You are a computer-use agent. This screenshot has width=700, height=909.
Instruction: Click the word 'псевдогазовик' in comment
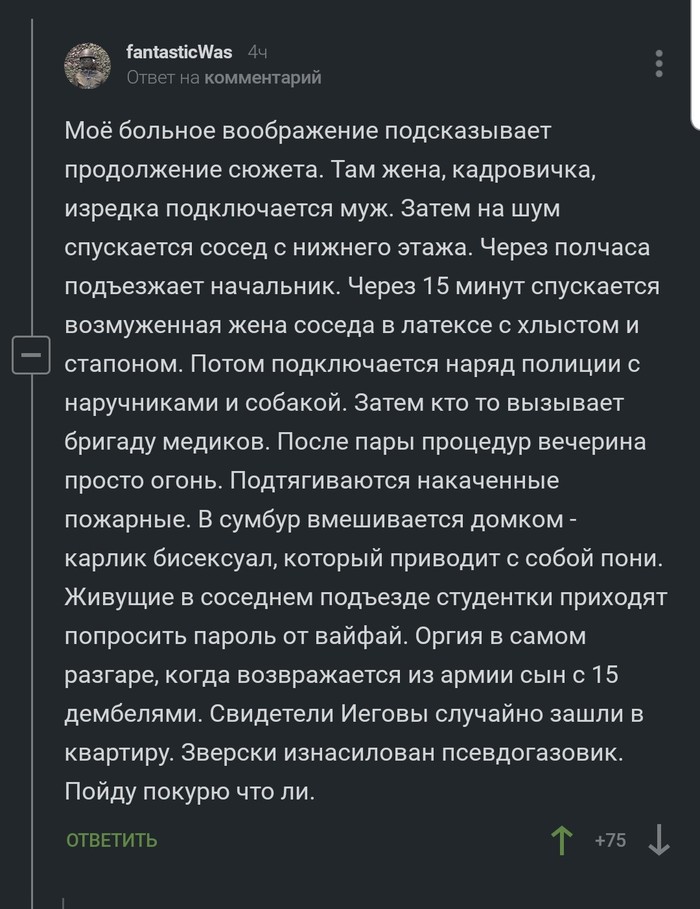click(532, 752)
